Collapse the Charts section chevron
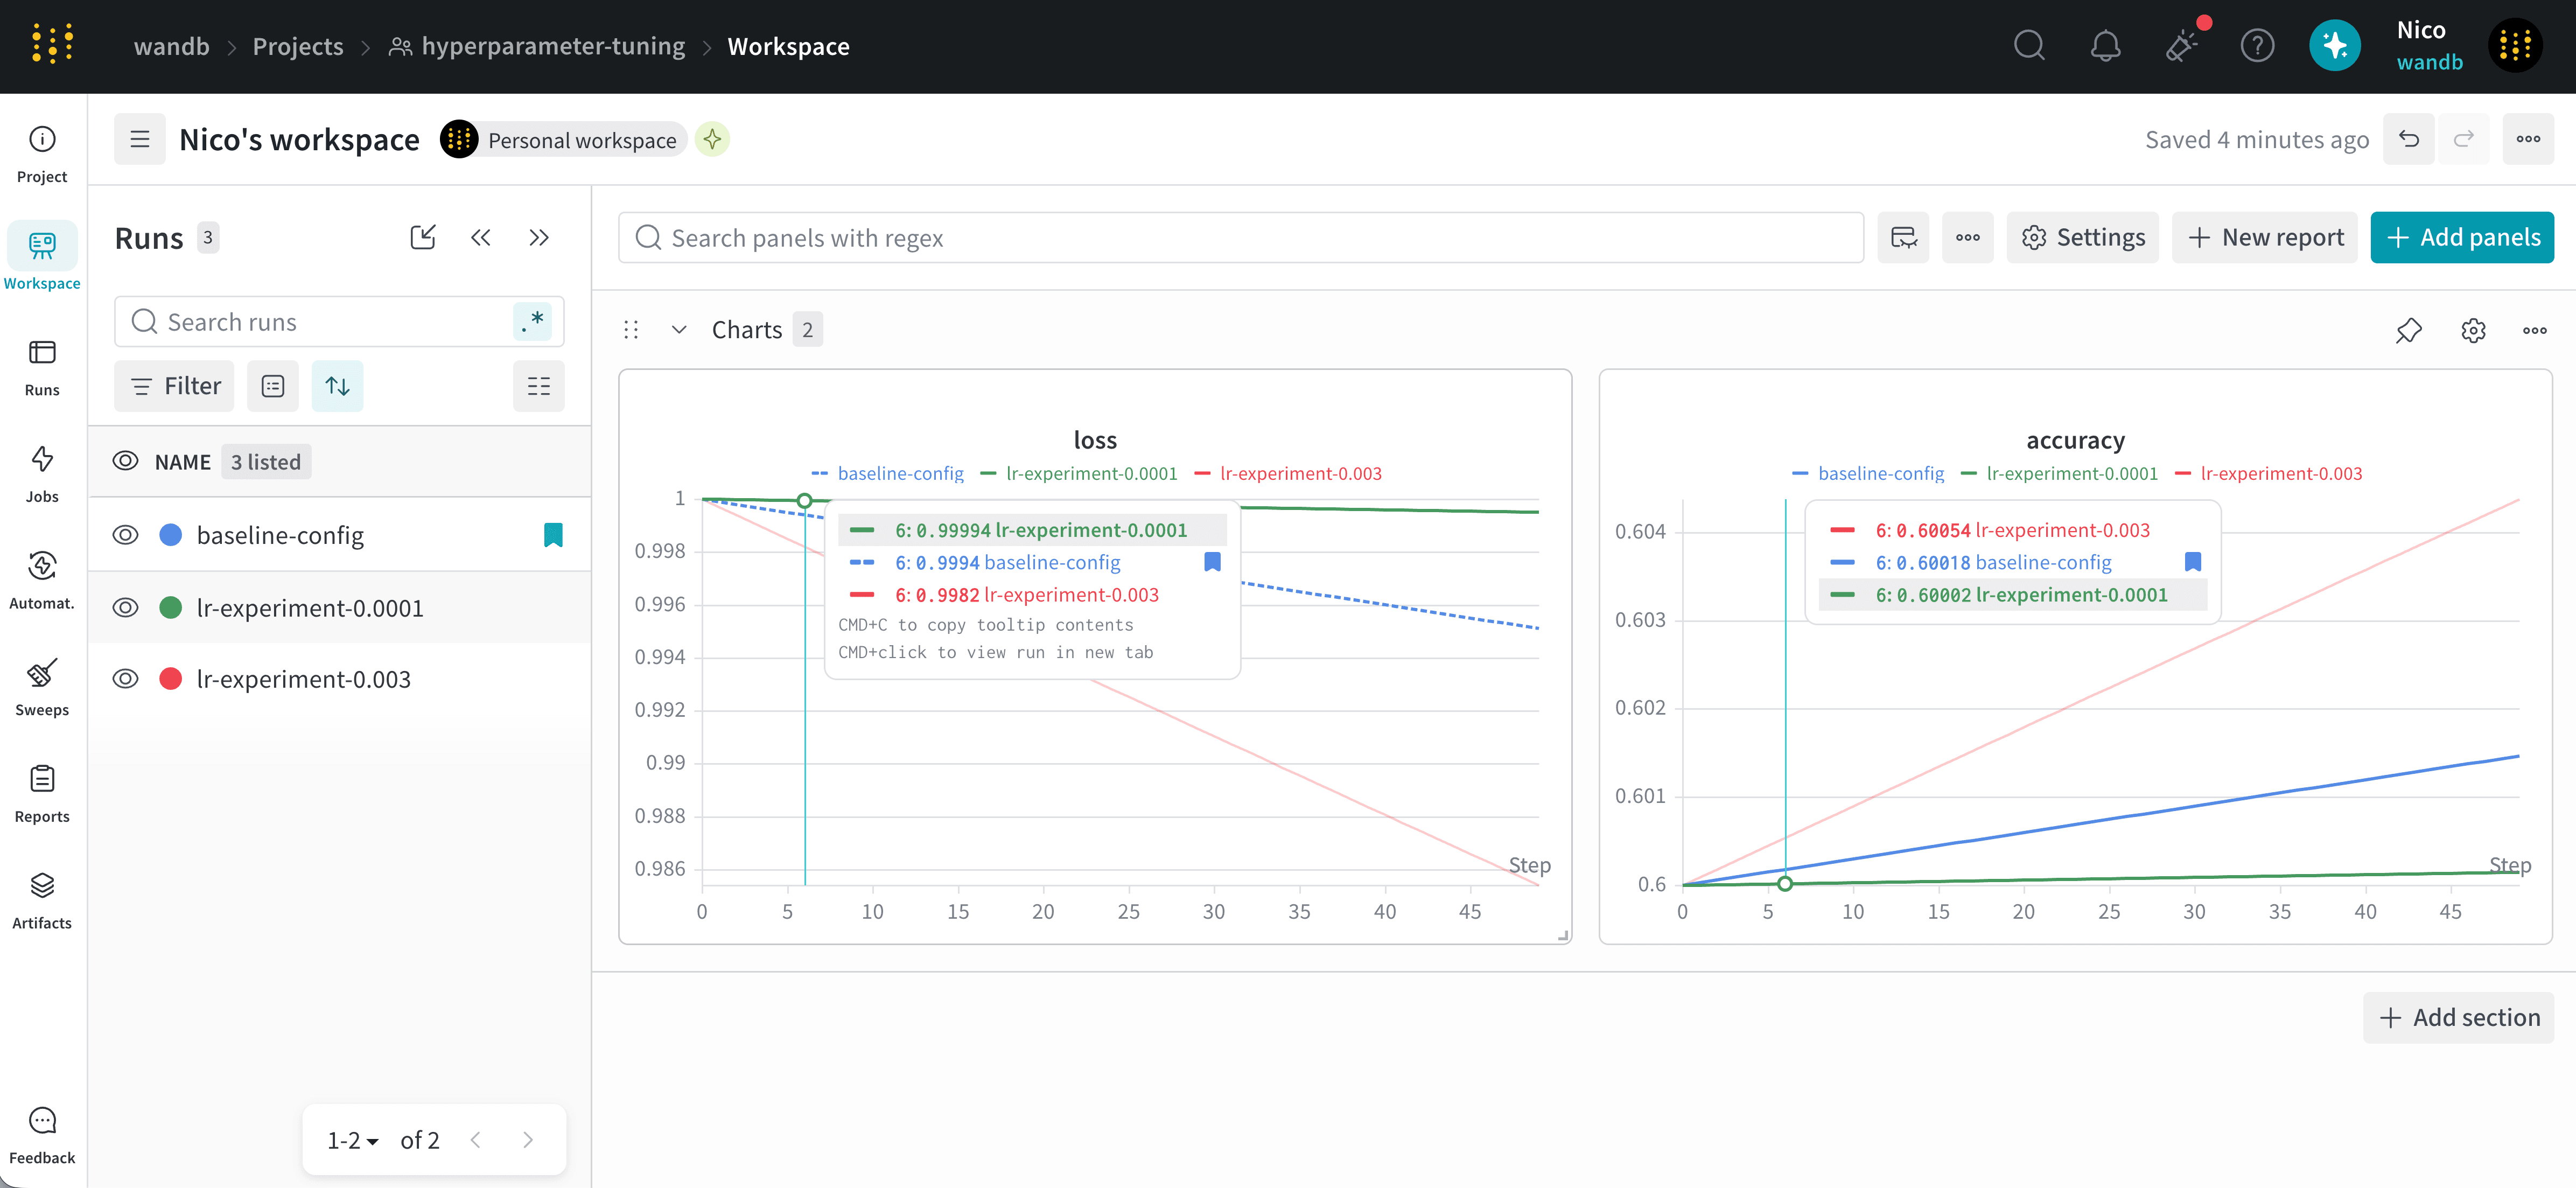This screenshot has height=1188, width=2576. pos(679,329)
